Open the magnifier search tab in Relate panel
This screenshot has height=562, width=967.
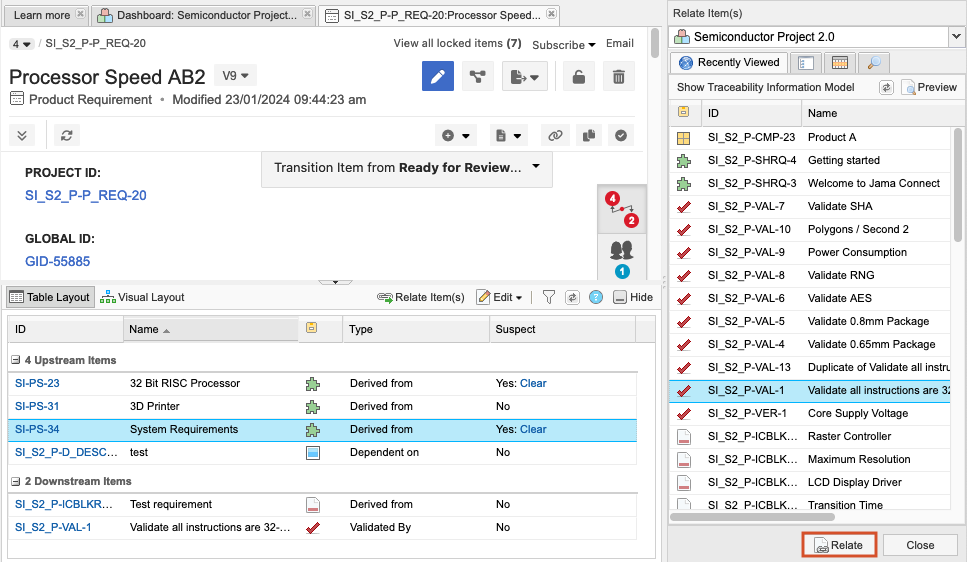click(x=874, y=63)
